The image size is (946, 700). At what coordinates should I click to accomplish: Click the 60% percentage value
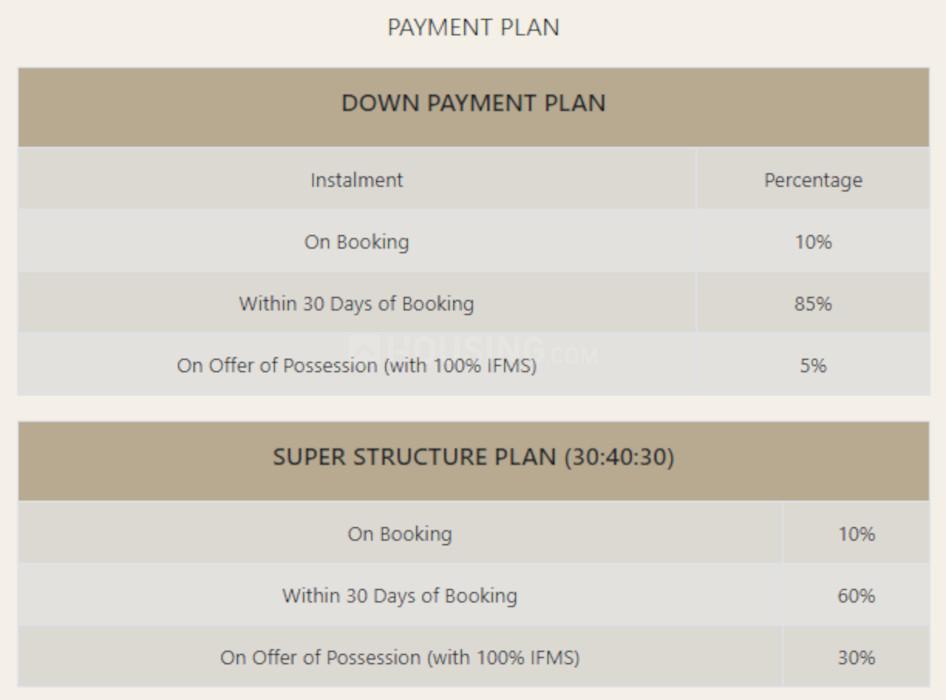856,596
